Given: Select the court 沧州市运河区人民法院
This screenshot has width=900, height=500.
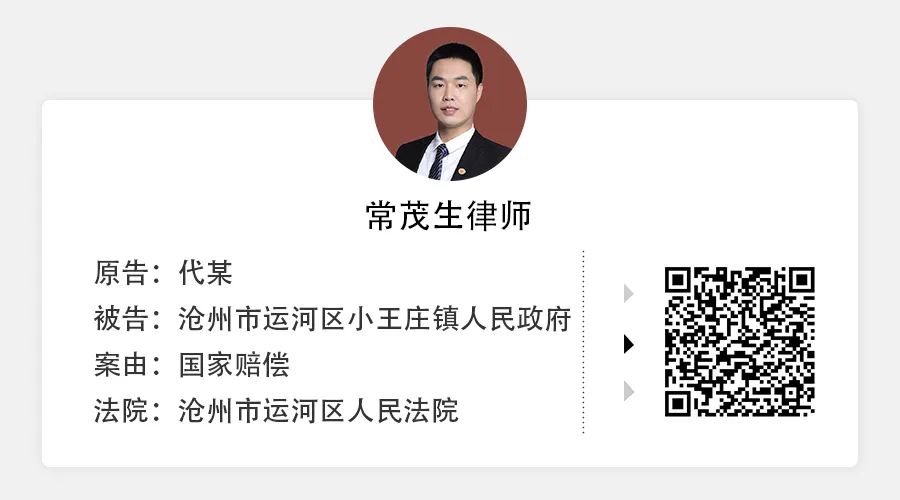Looking at the screenshot, I should tap(319, 410).
